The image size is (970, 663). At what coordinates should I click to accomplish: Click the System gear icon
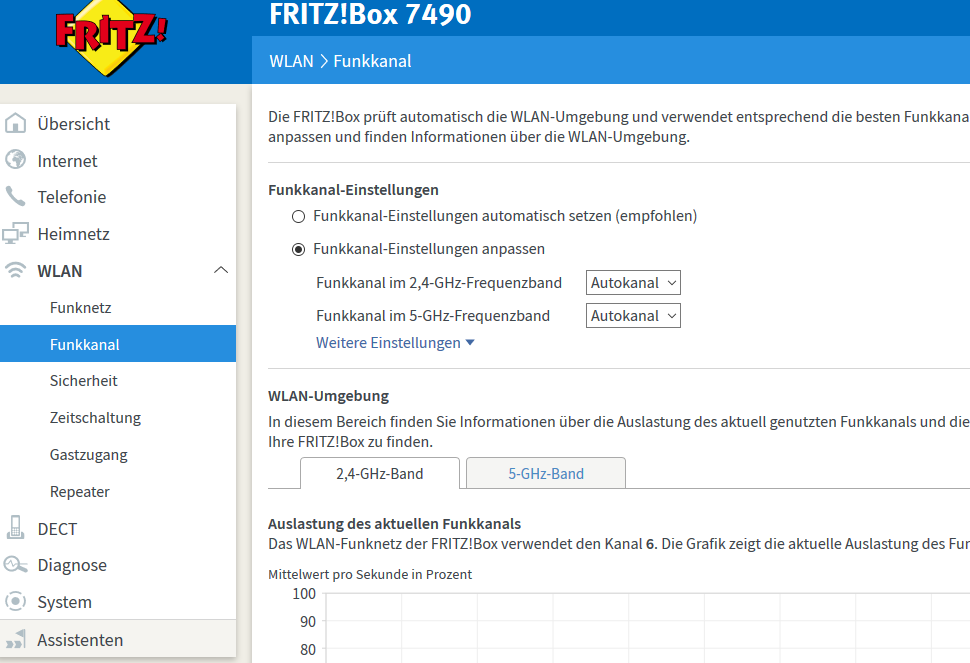click(x=15, y=601)
